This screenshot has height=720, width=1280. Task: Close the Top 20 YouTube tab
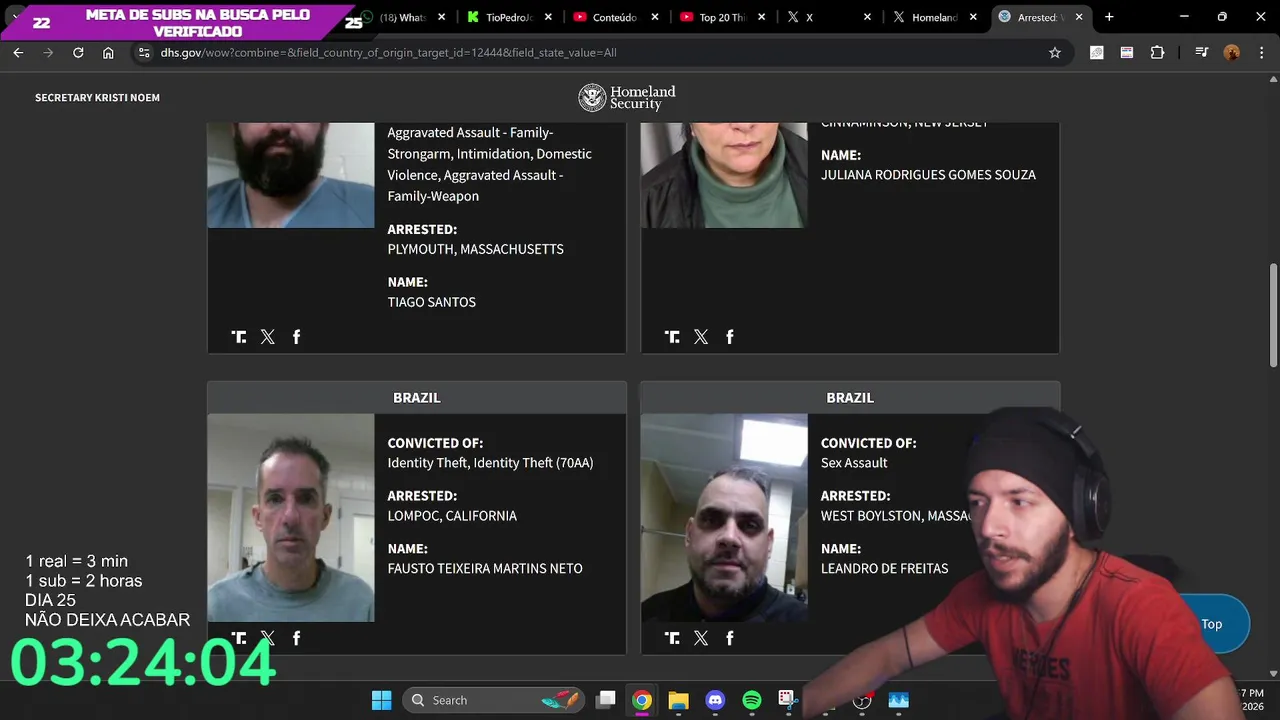point(761,17)
